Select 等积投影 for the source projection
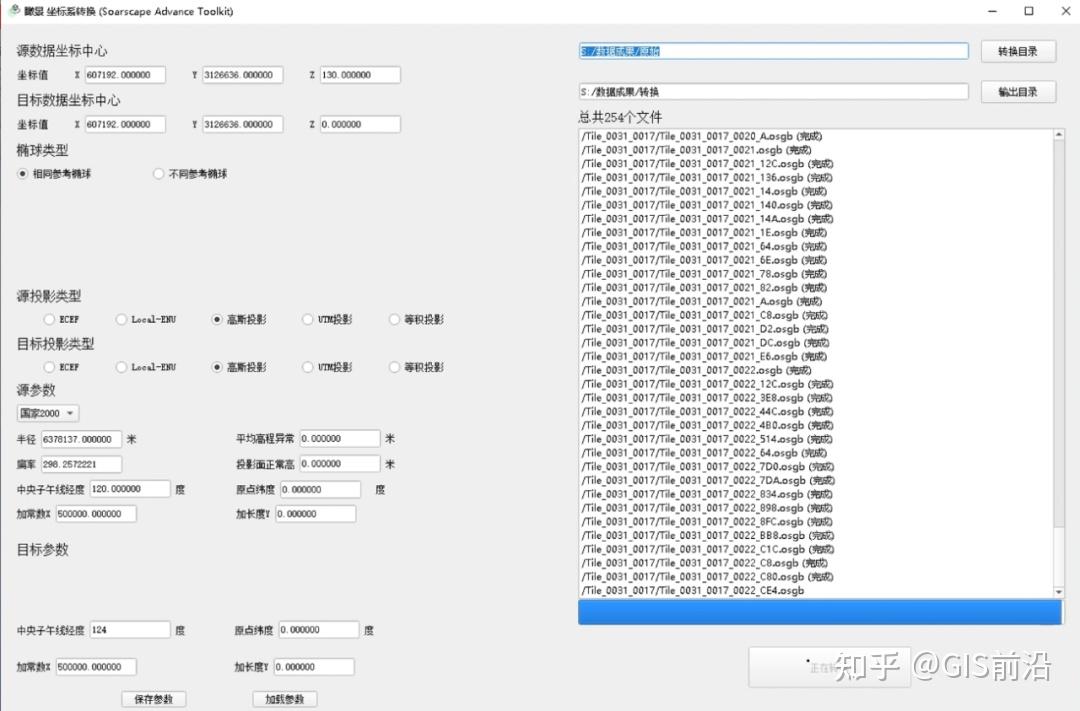The height and width of the screenshot is (711, 1080). coord(394,319)
